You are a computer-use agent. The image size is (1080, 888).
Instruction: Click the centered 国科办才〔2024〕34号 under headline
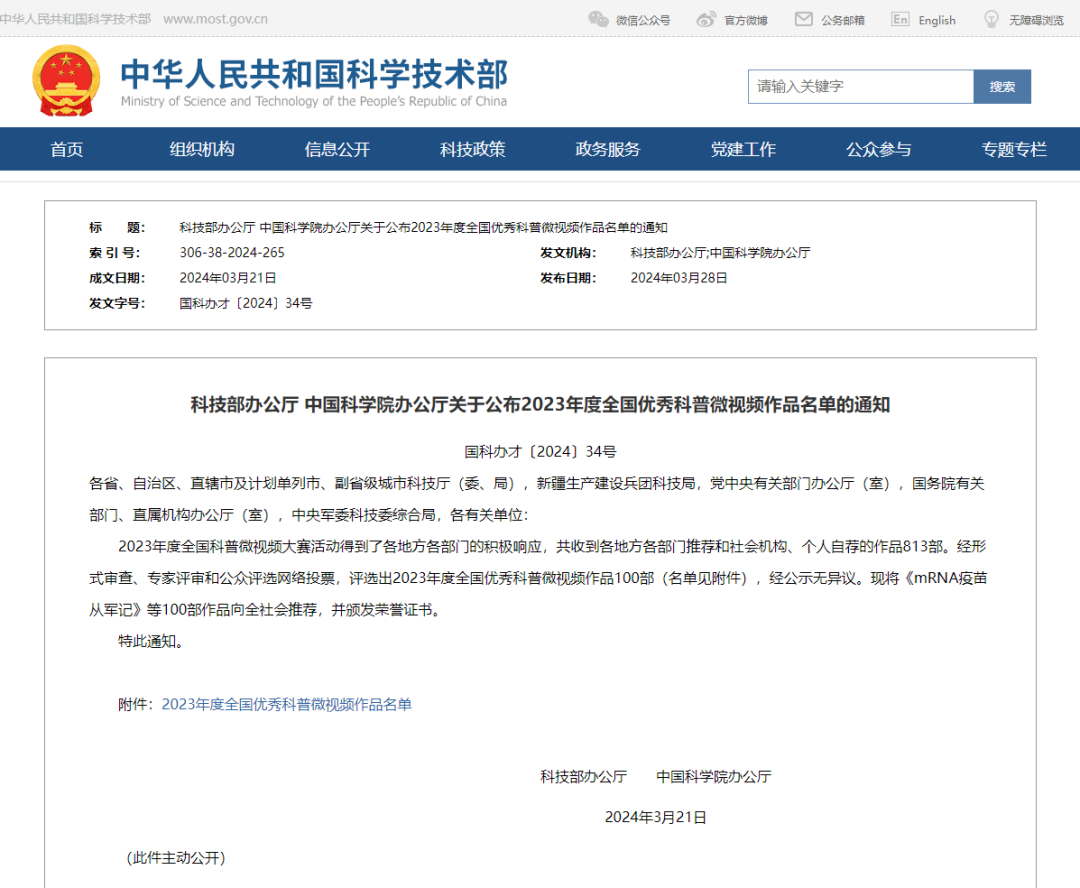click(x=540, y=452)
